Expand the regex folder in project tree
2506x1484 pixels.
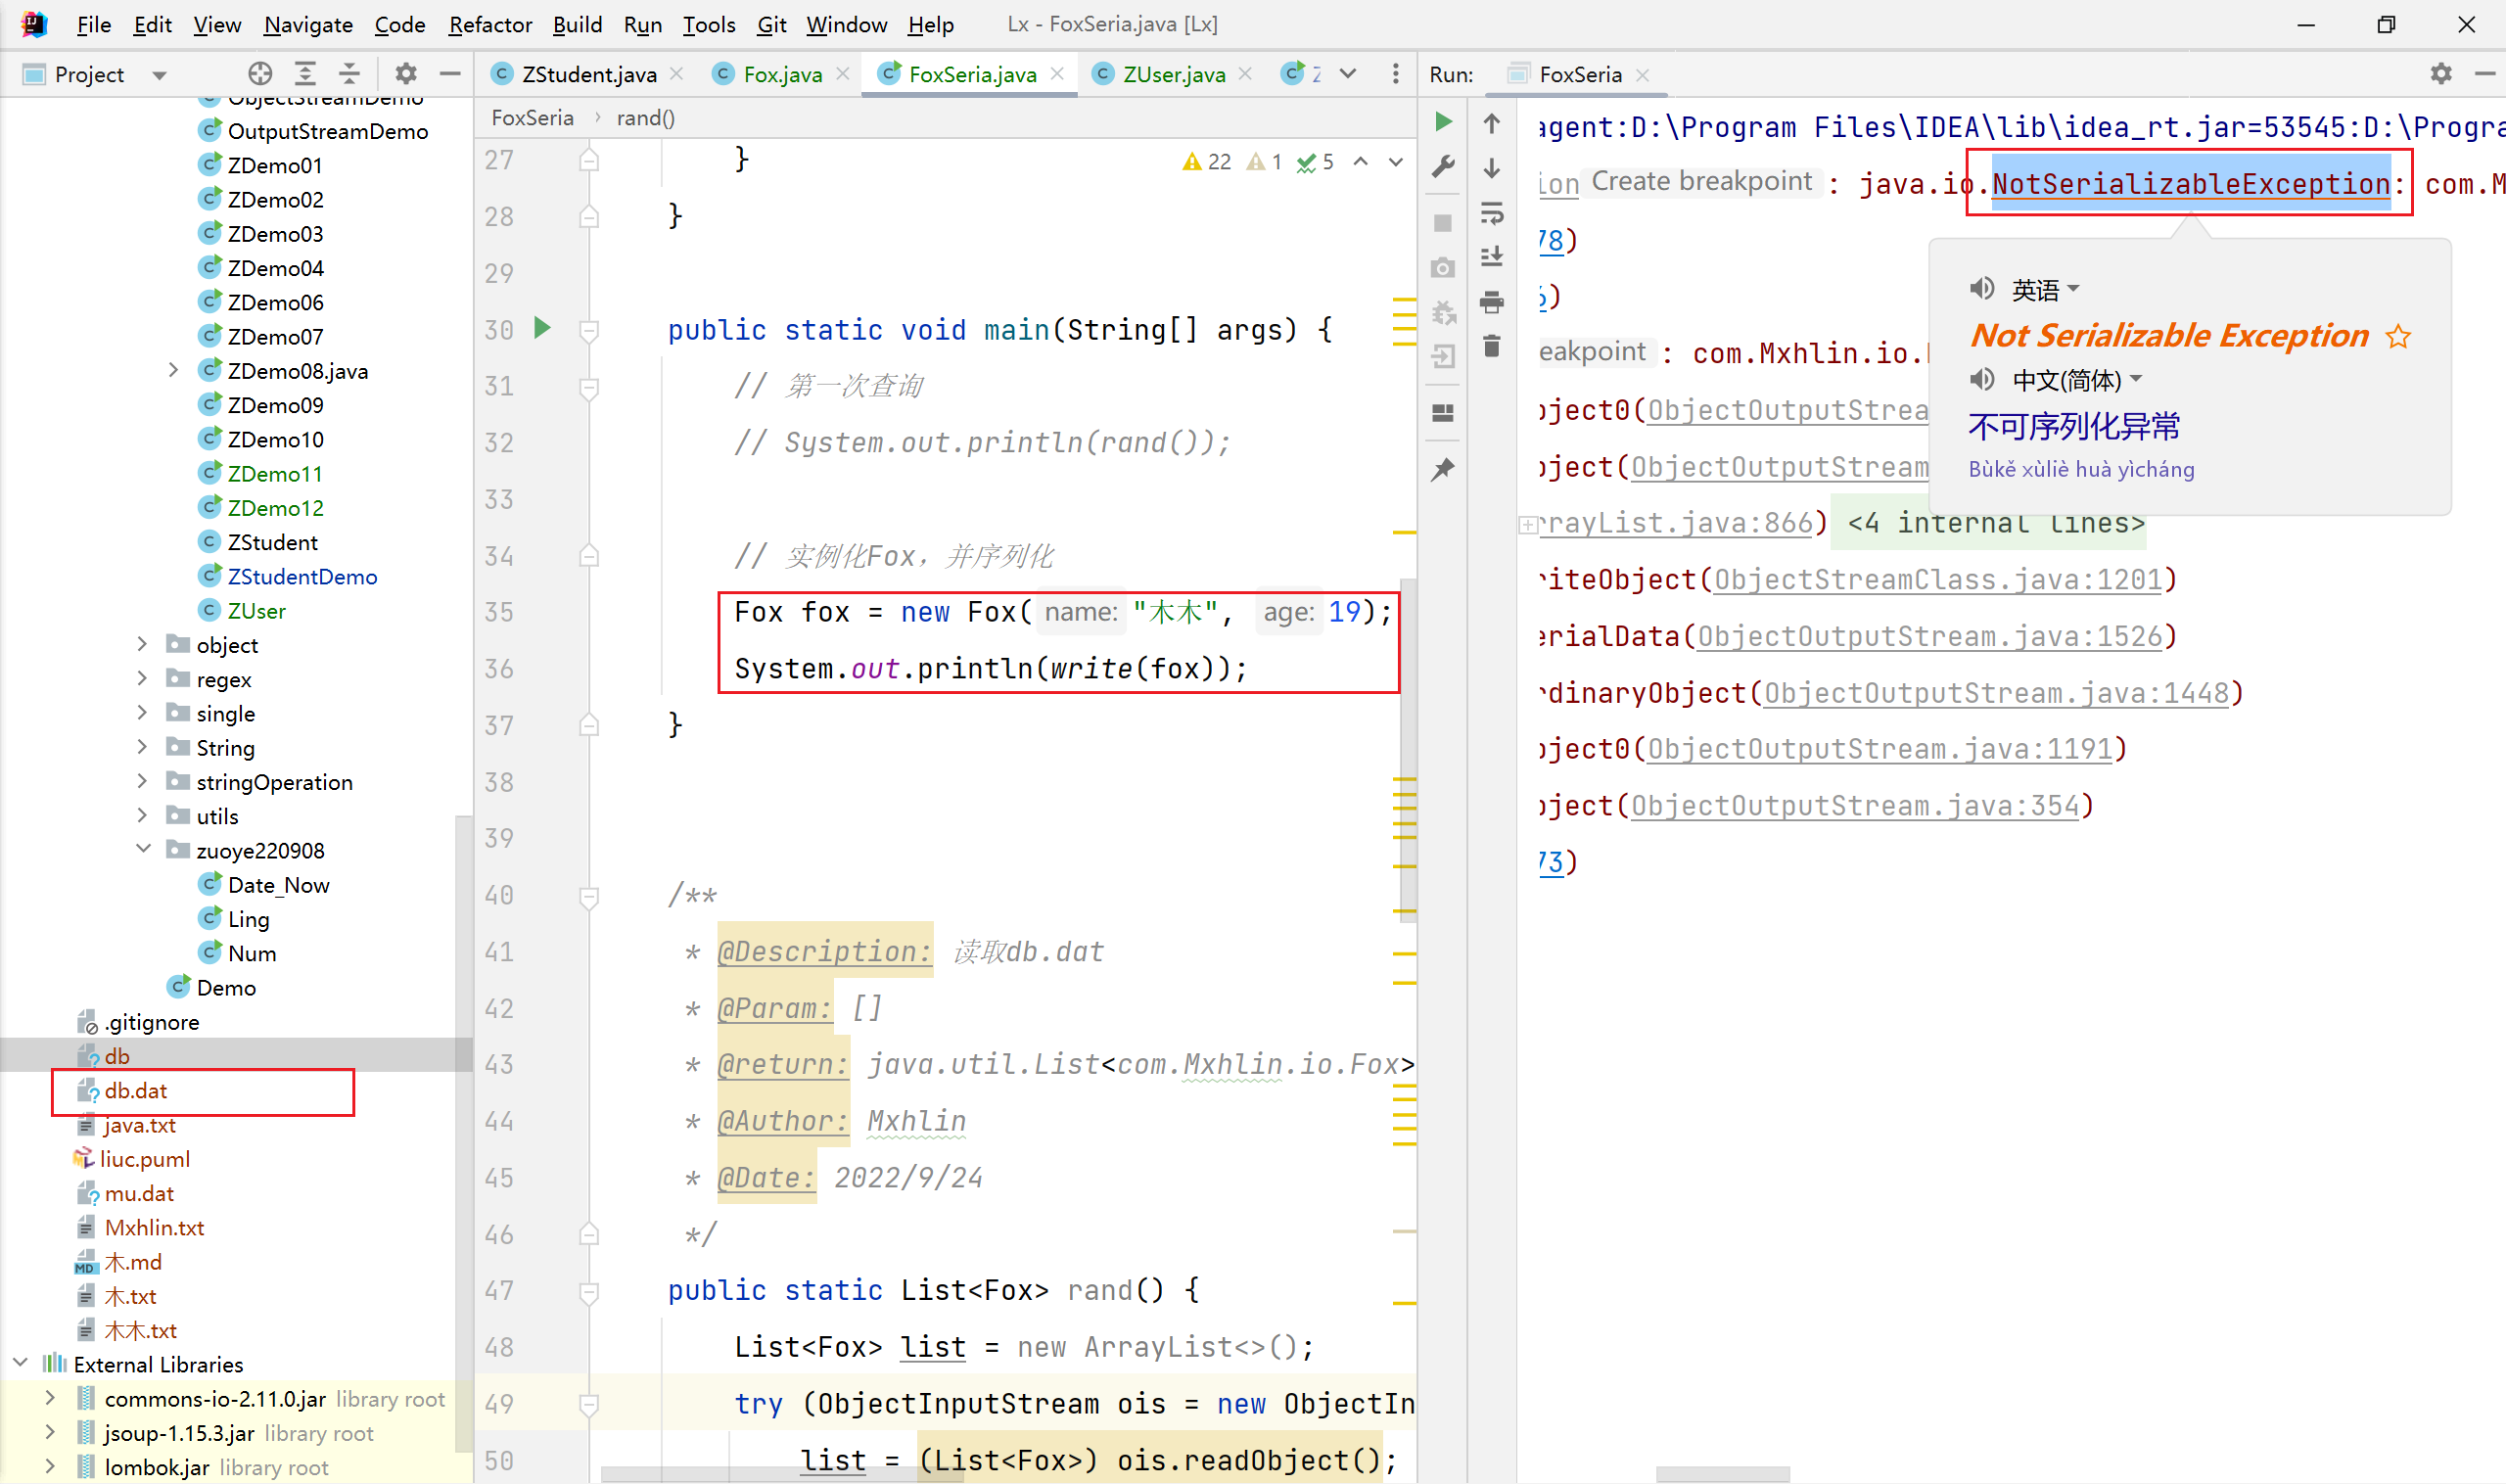[143, 679]
